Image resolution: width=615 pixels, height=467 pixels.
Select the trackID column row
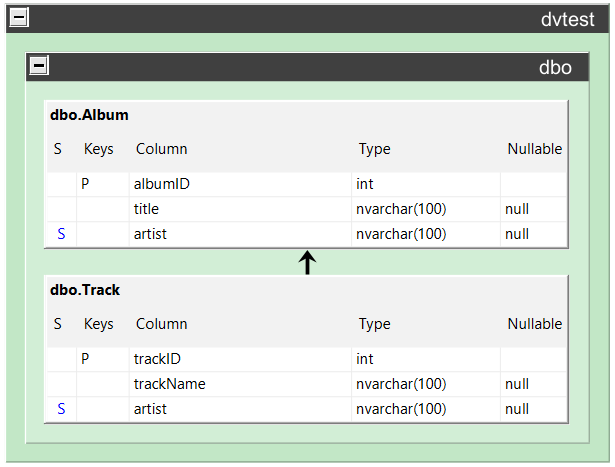click(x=307, y=359)
